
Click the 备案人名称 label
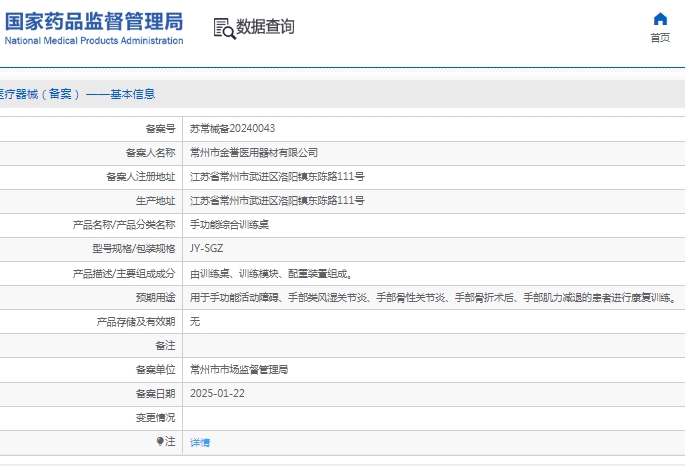[x=151, y=152]
